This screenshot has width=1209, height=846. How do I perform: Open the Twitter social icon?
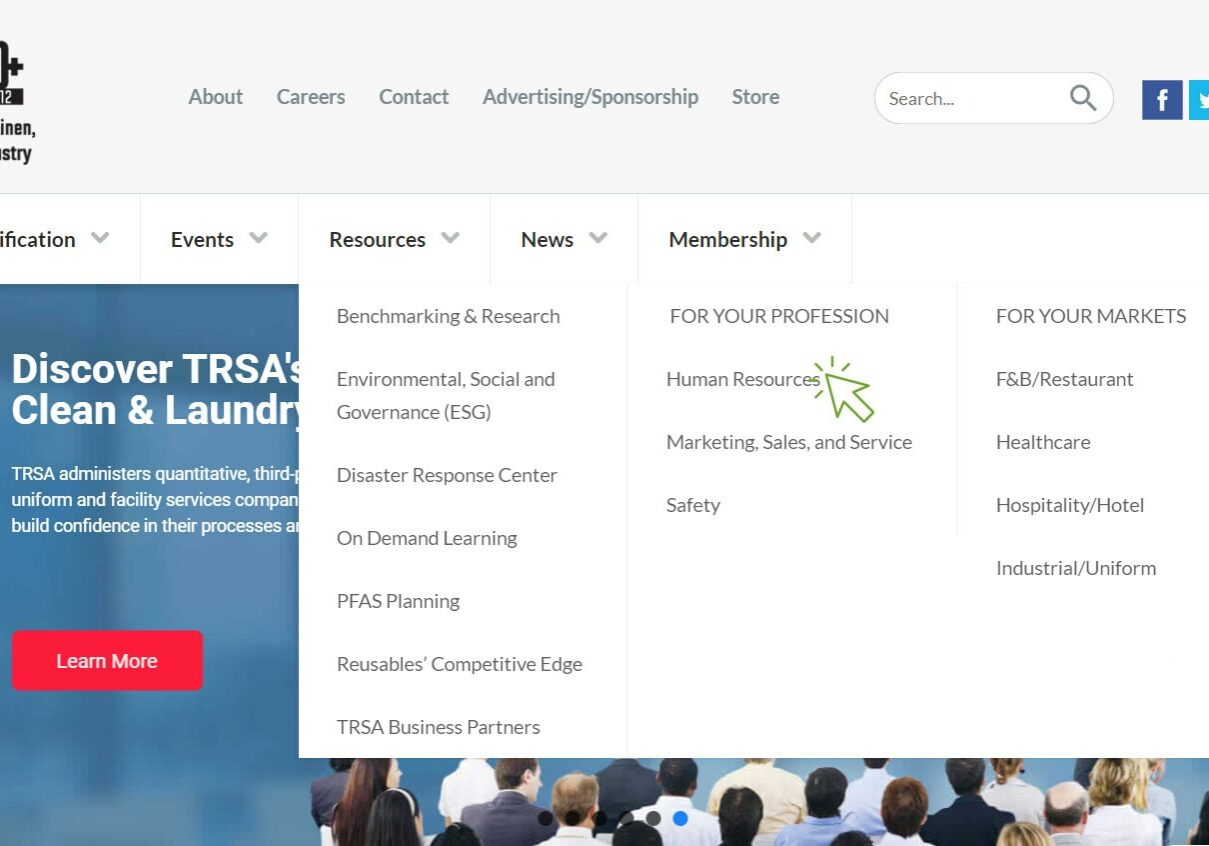coord(1199,100)
